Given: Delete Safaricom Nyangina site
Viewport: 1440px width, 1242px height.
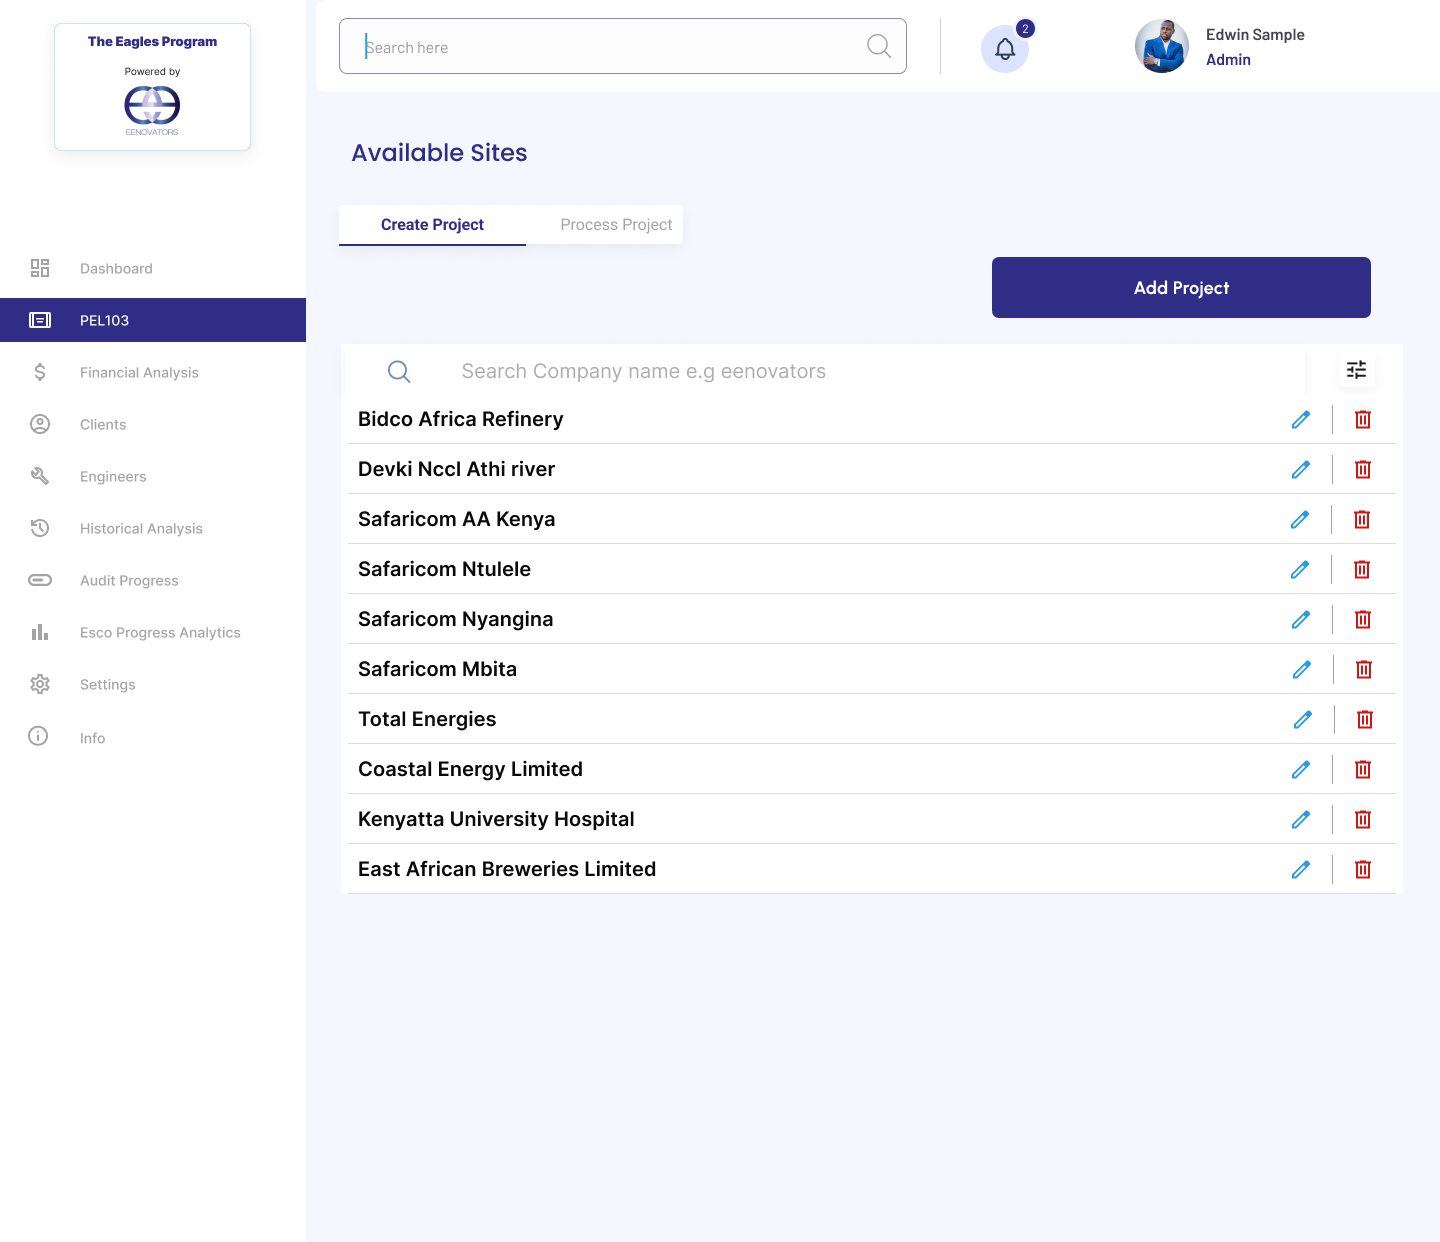Looking at the screenshot, I should 1363,619.
